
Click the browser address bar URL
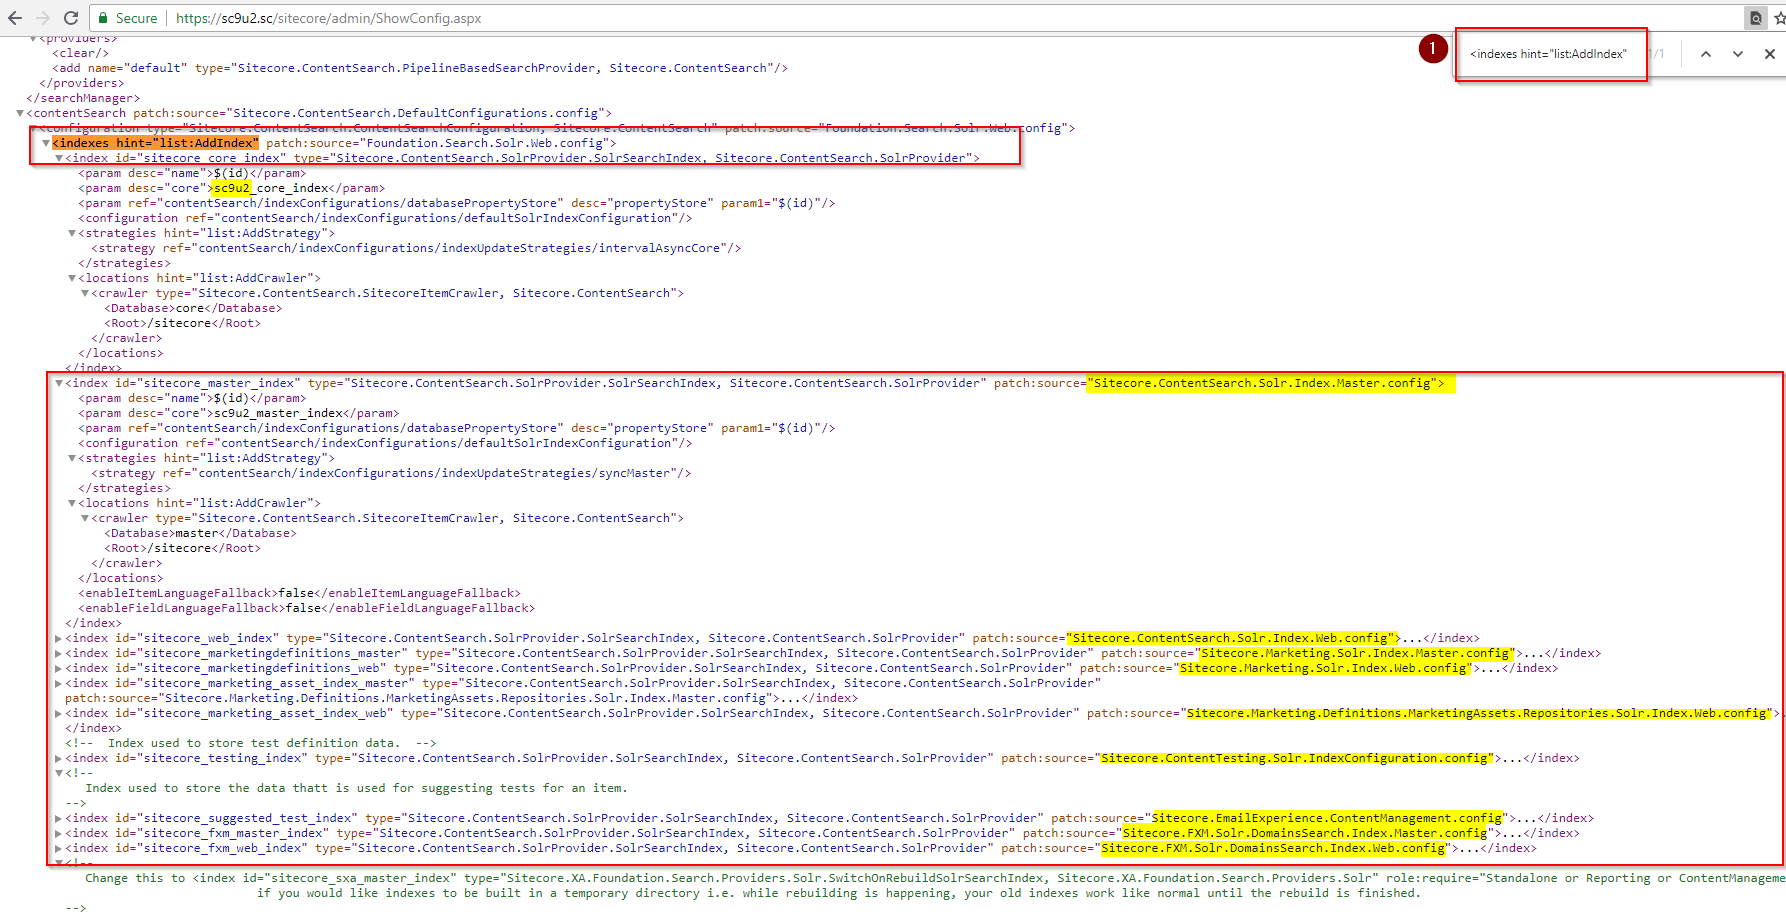coord(328,18)
